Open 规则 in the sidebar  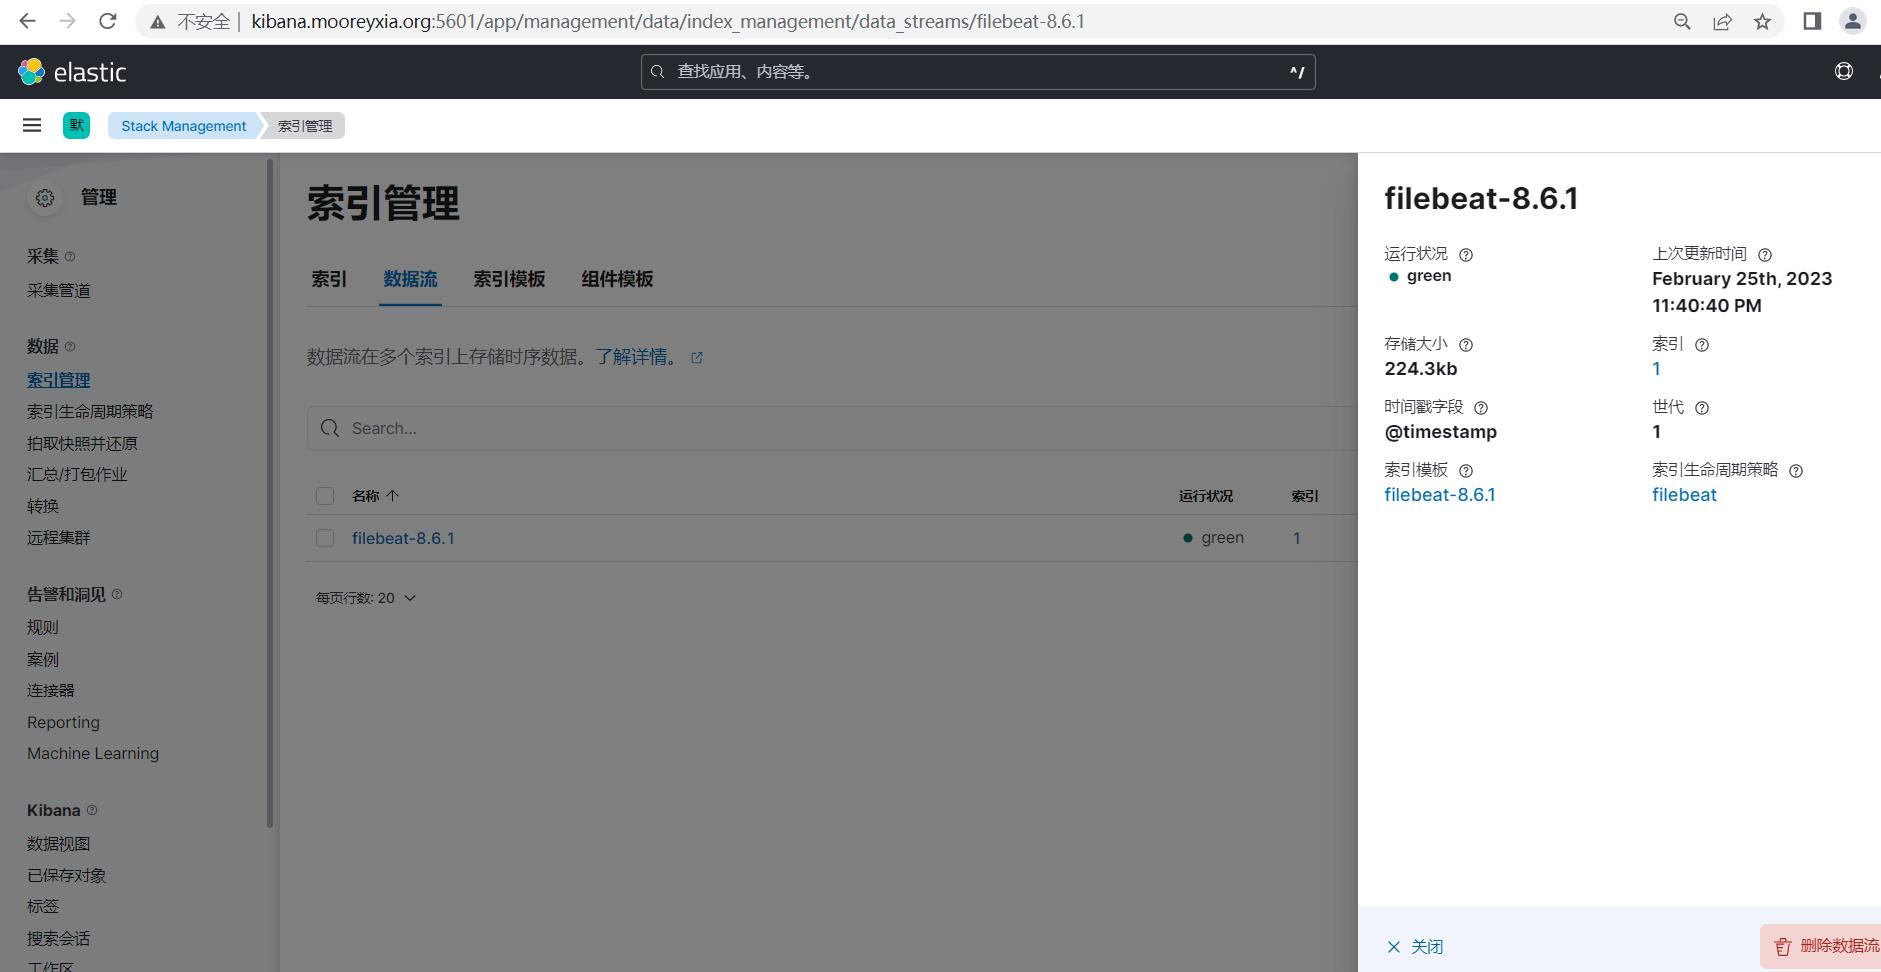coord(43,627)
